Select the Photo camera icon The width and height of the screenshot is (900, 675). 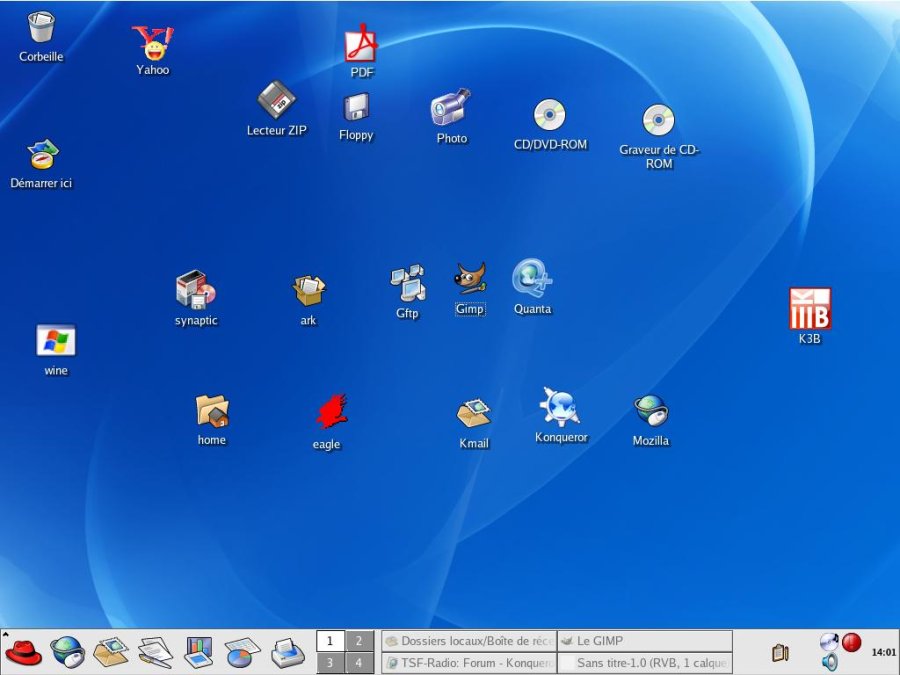[x=451, y=107]
